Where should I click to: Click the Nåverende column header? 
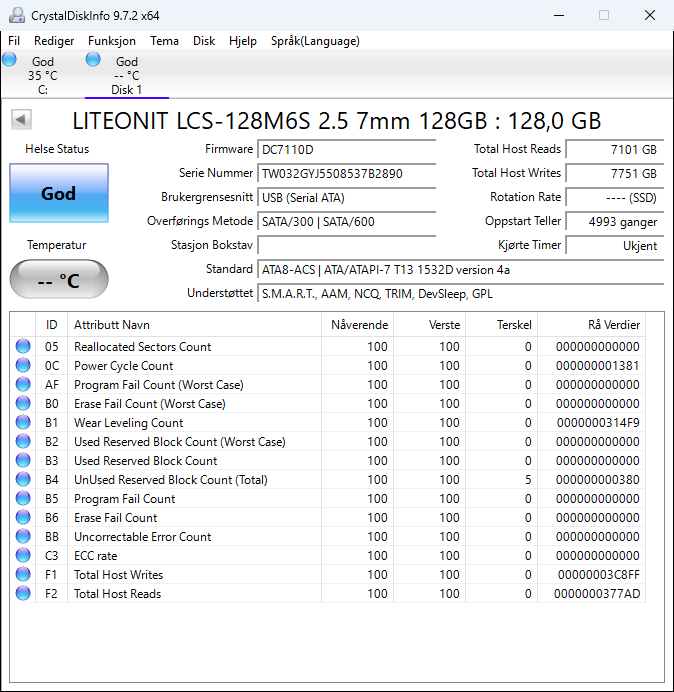tap(358, 325)
